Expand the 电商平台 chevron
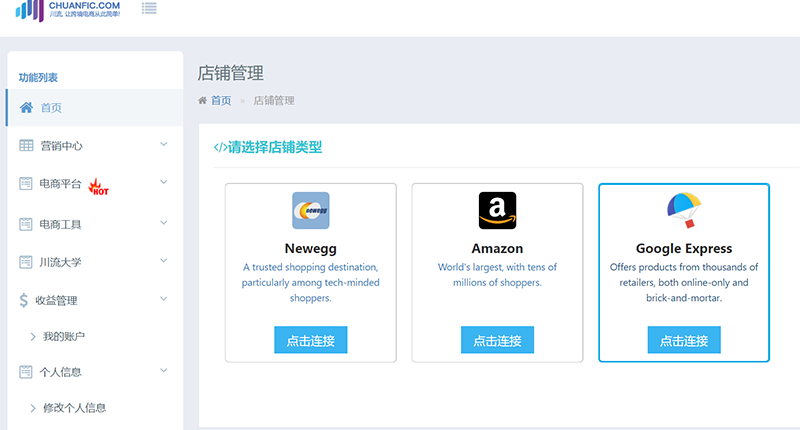800x430 pixels. (x=163, y=182)
